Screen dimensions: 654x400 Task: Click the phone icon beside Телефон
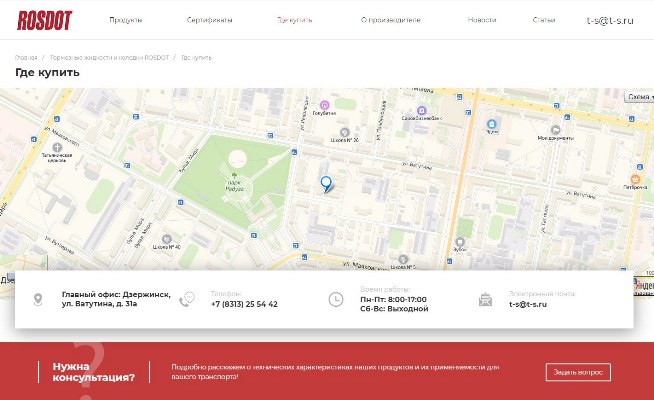(x=187, y=299)
